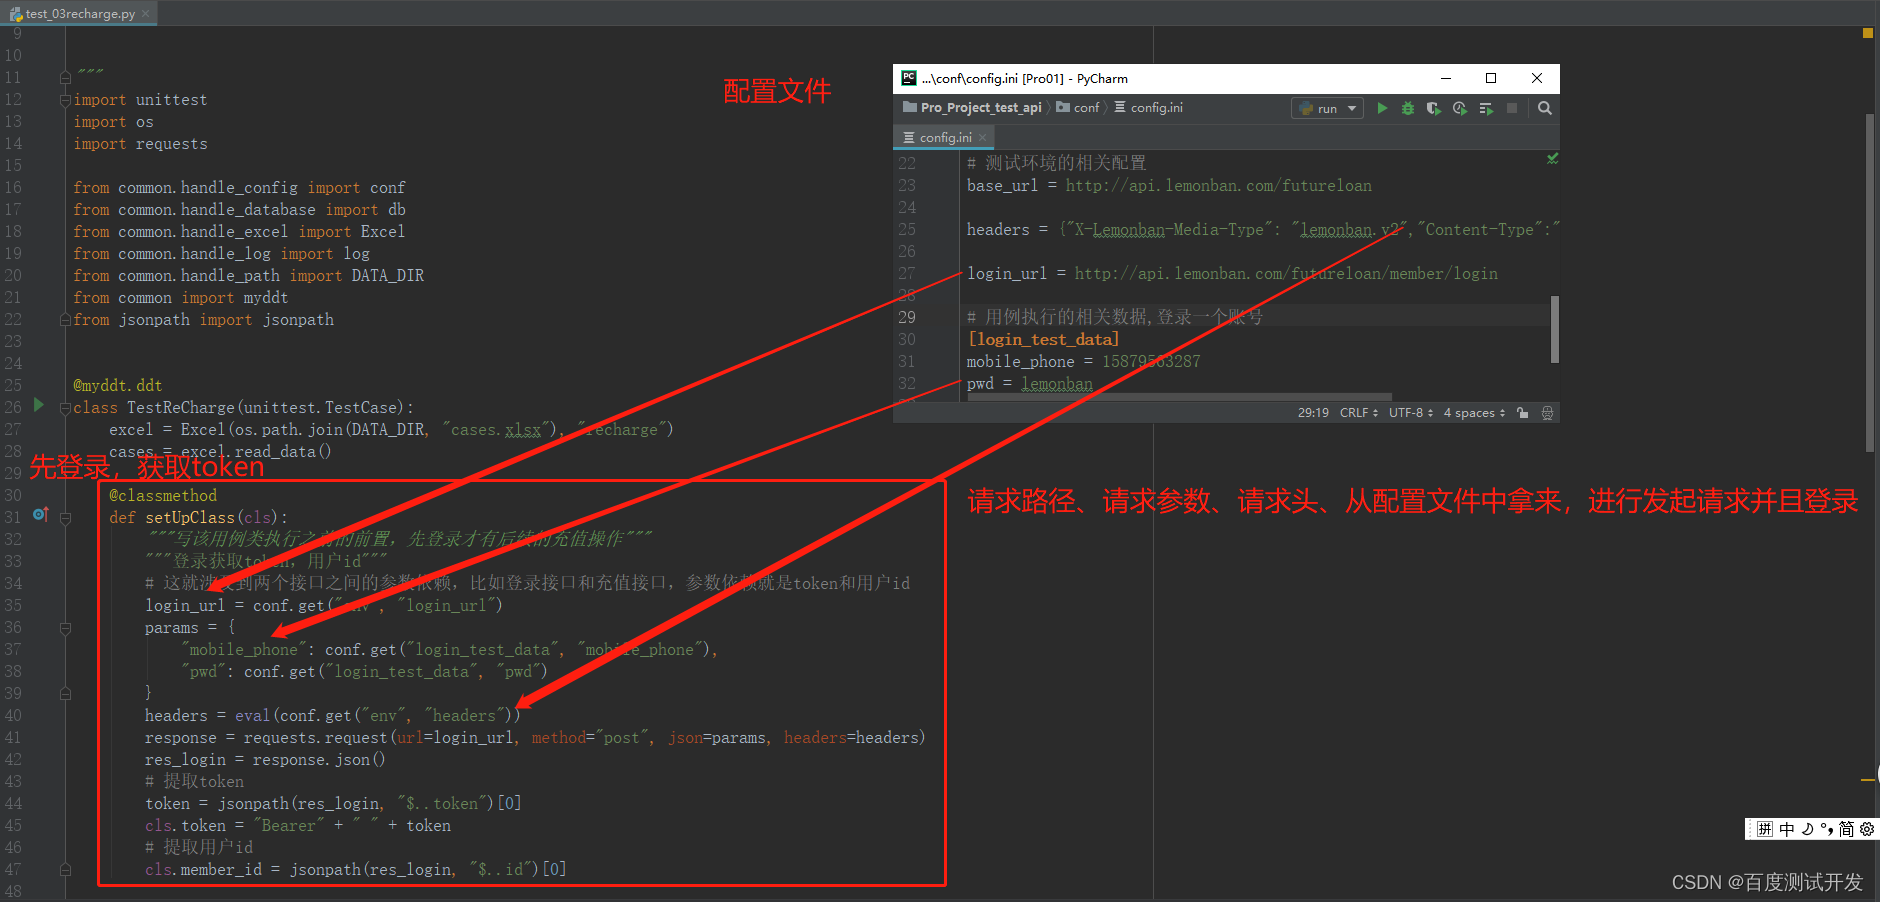Open the run configuration dropdown

tap(1328, 108)
